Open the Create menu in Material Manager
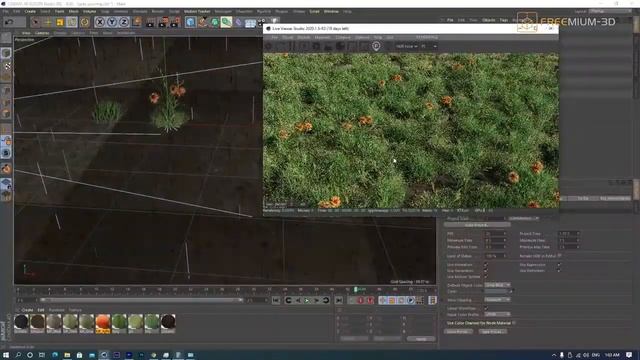The image size is (640, 360). [x=27, y=310]
